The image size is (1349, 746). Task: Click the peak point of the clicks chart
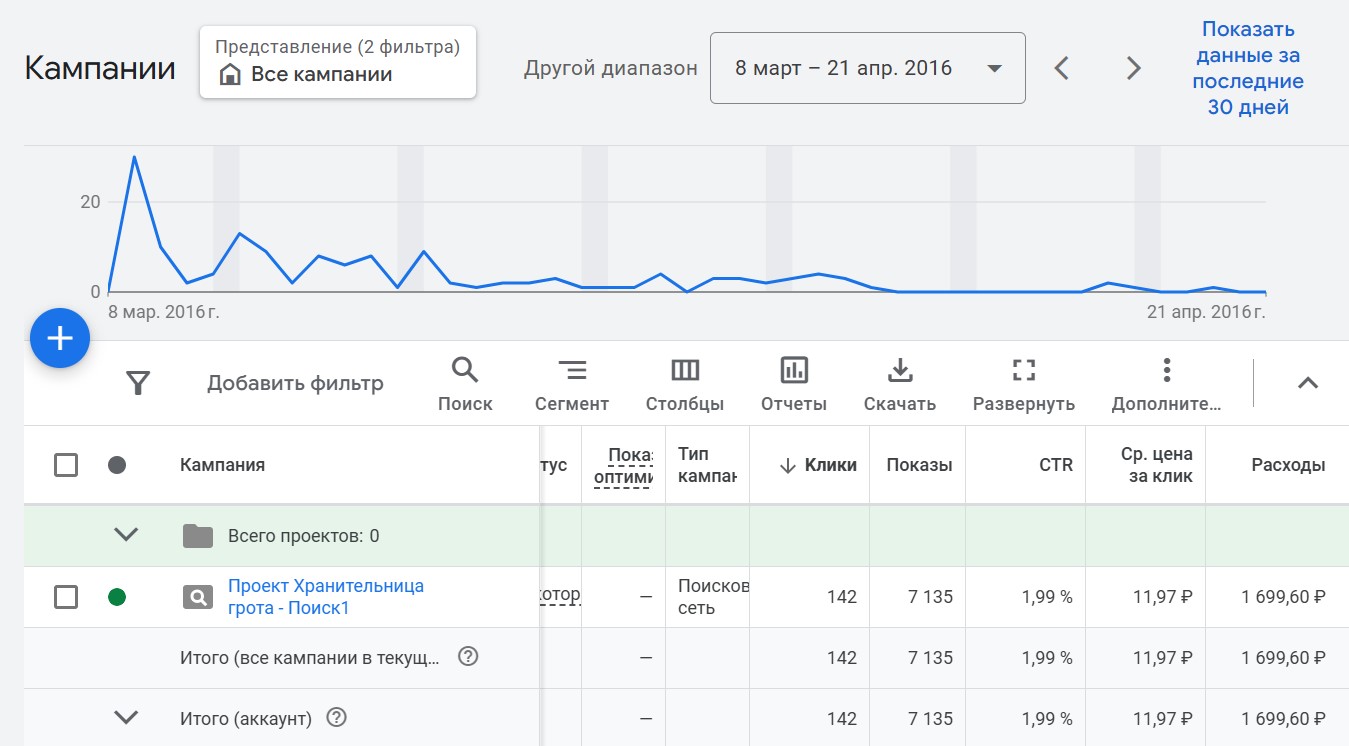pos(134,156)
